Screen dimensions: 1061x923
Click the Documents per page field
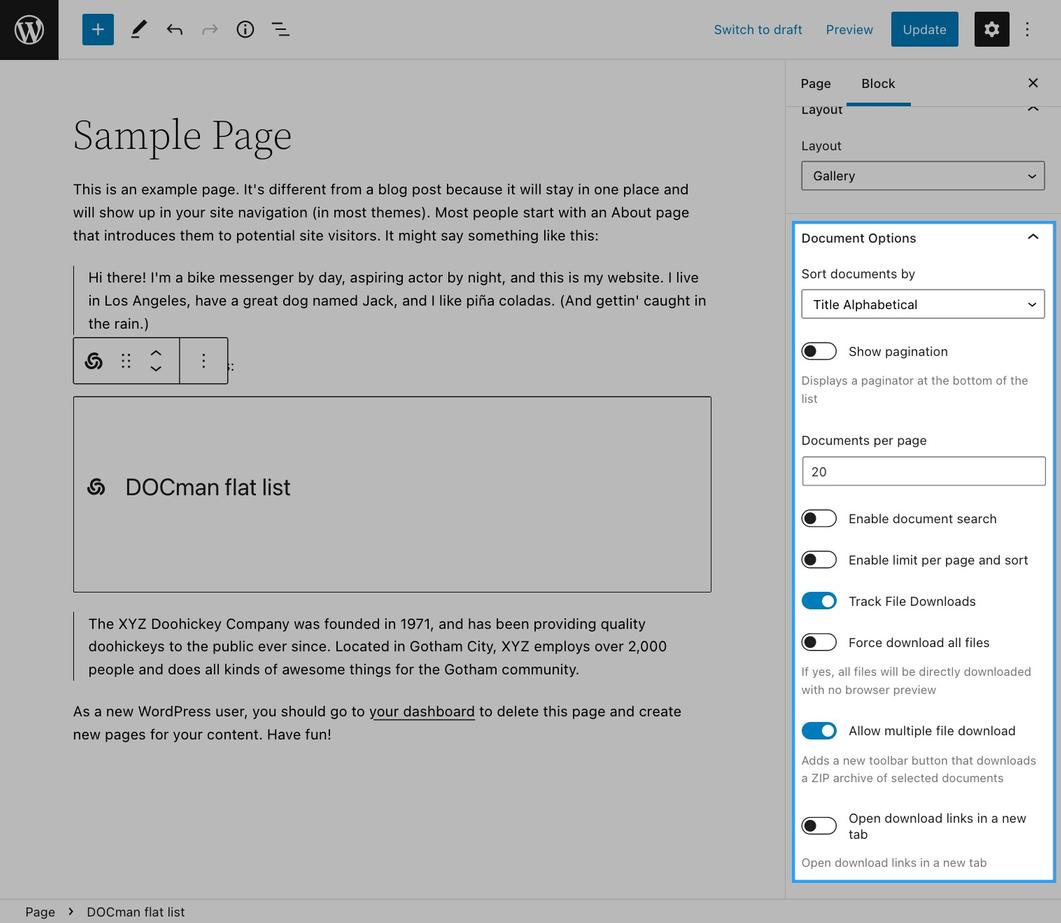923,471
